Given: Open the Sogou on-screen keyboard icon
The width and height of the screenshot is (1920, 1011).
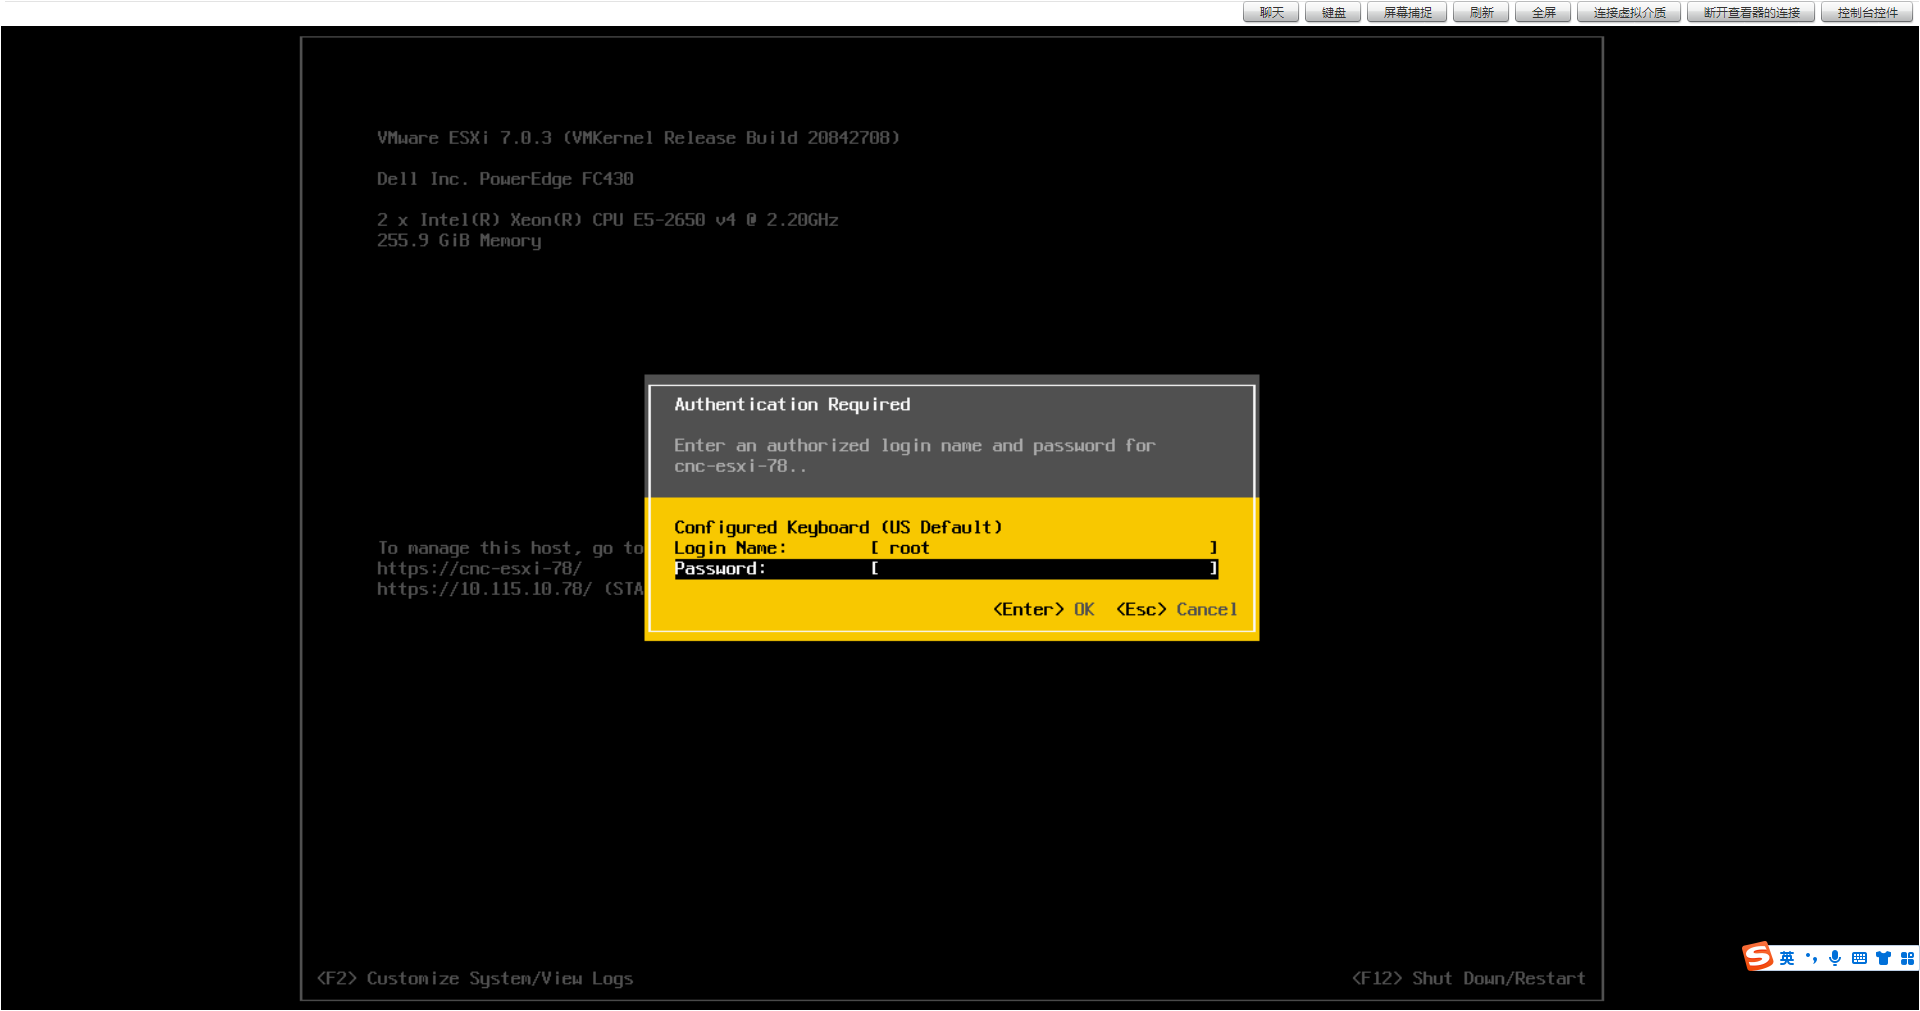Looking at the screenshot, I should point(1859,958).
